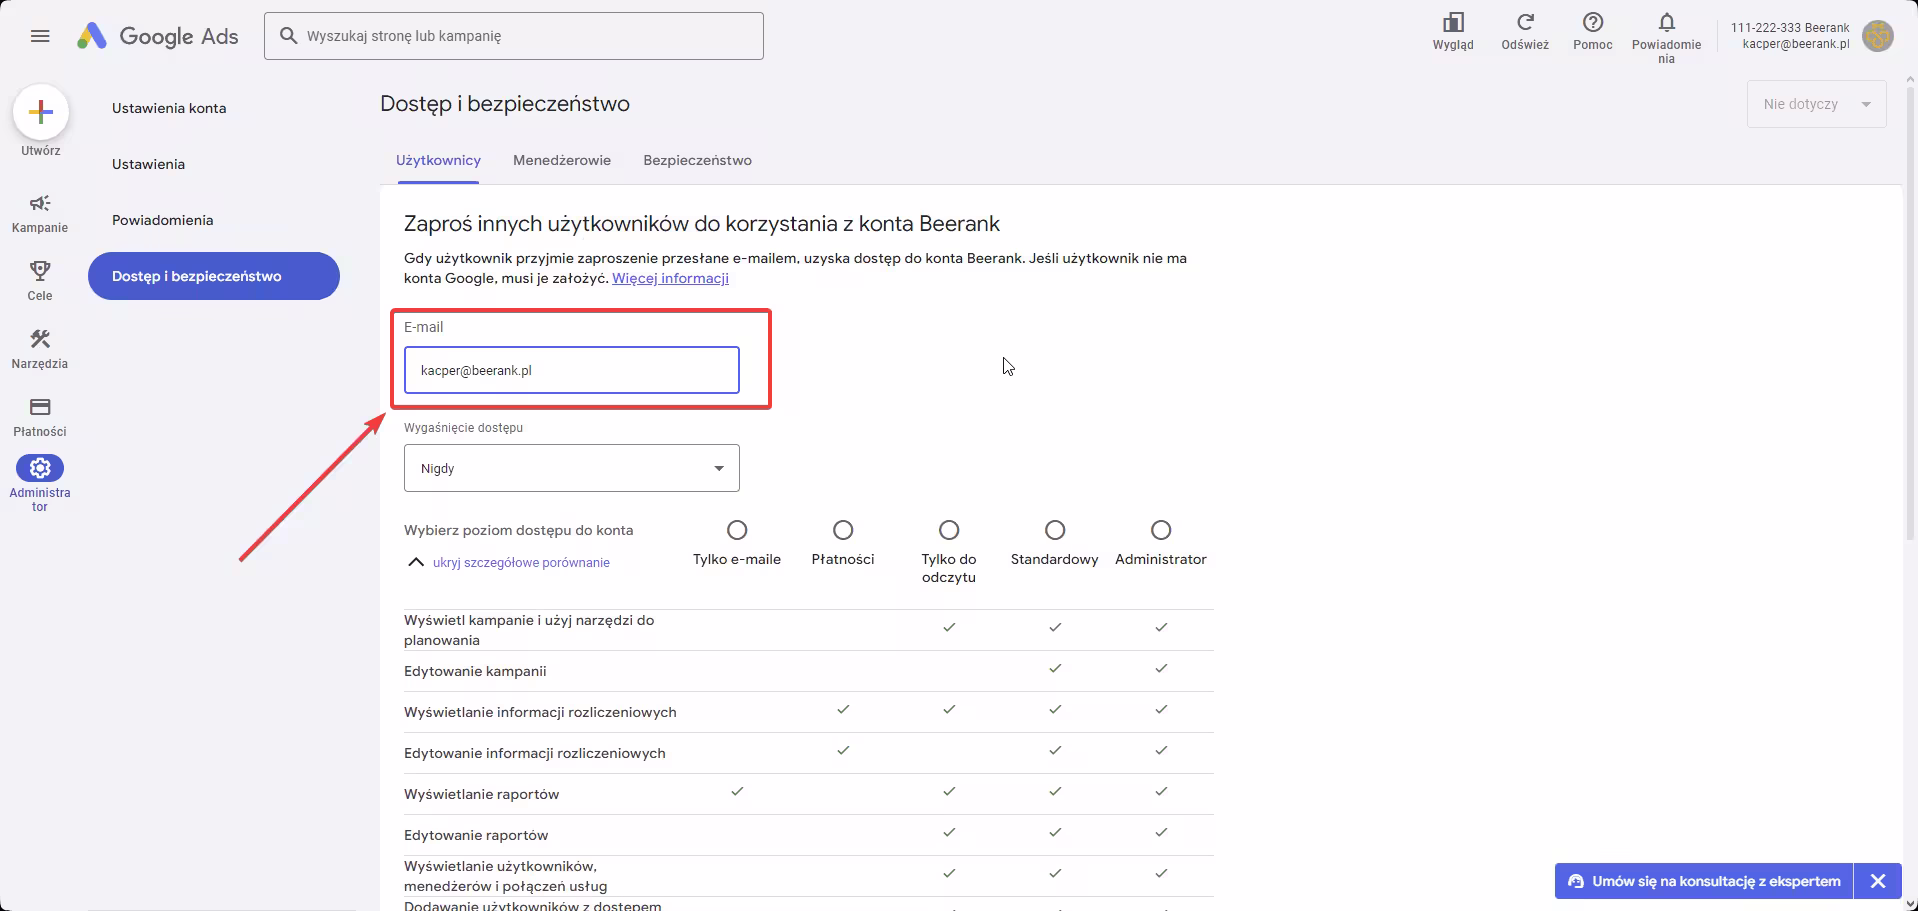The image size is (1918, 911).
Task: Click the Odśwież refresh icon
Action: (x=1524, y=23)
